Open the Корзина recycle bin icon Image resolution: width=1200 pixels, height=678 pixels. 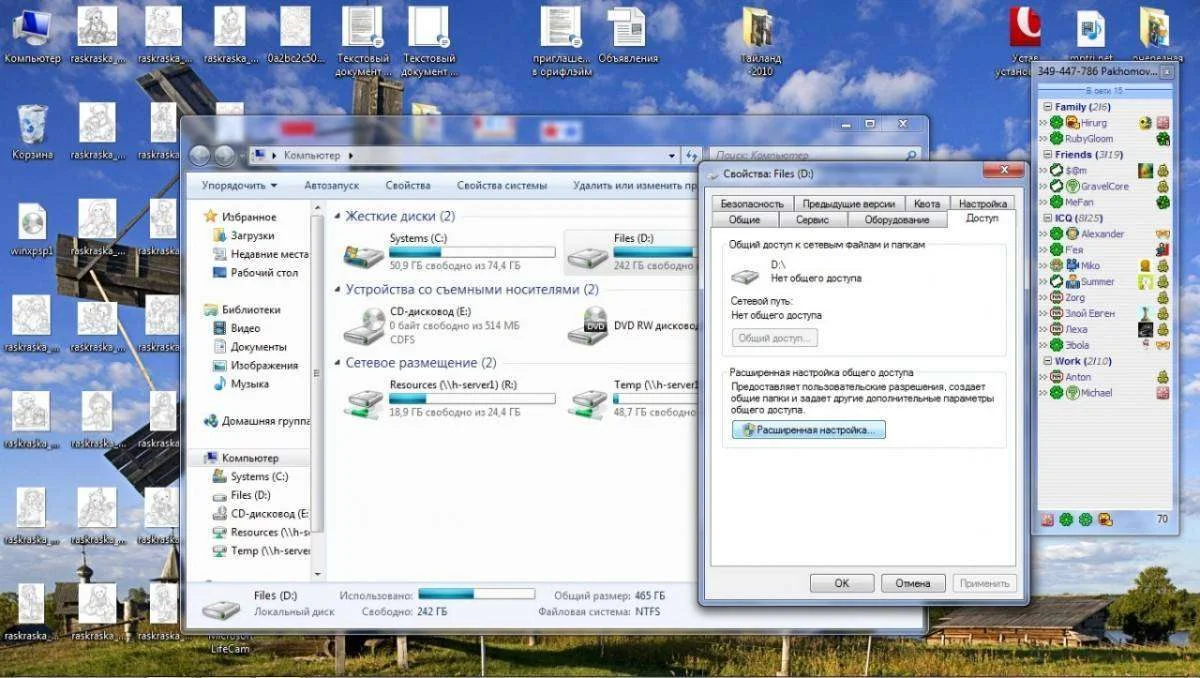[32, 131]
